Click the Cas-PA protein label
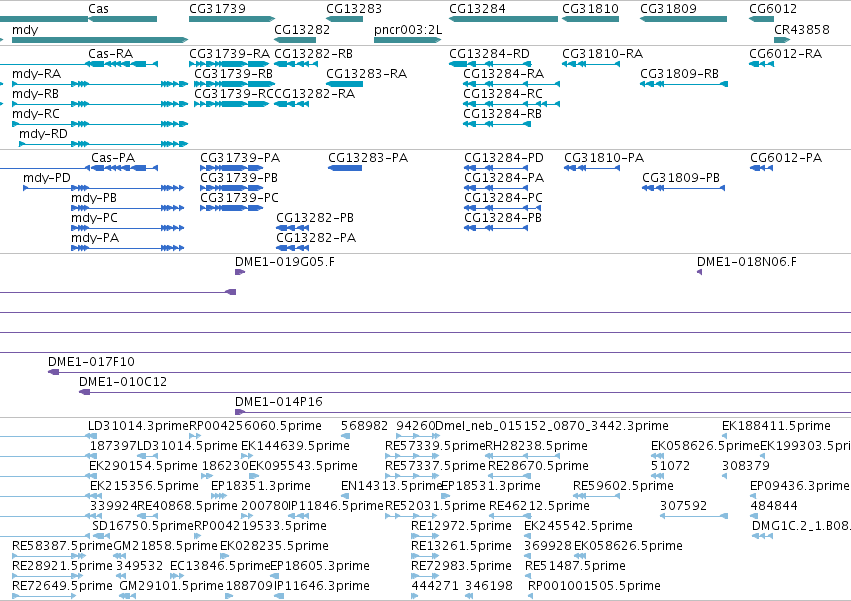 click(113, 158)
